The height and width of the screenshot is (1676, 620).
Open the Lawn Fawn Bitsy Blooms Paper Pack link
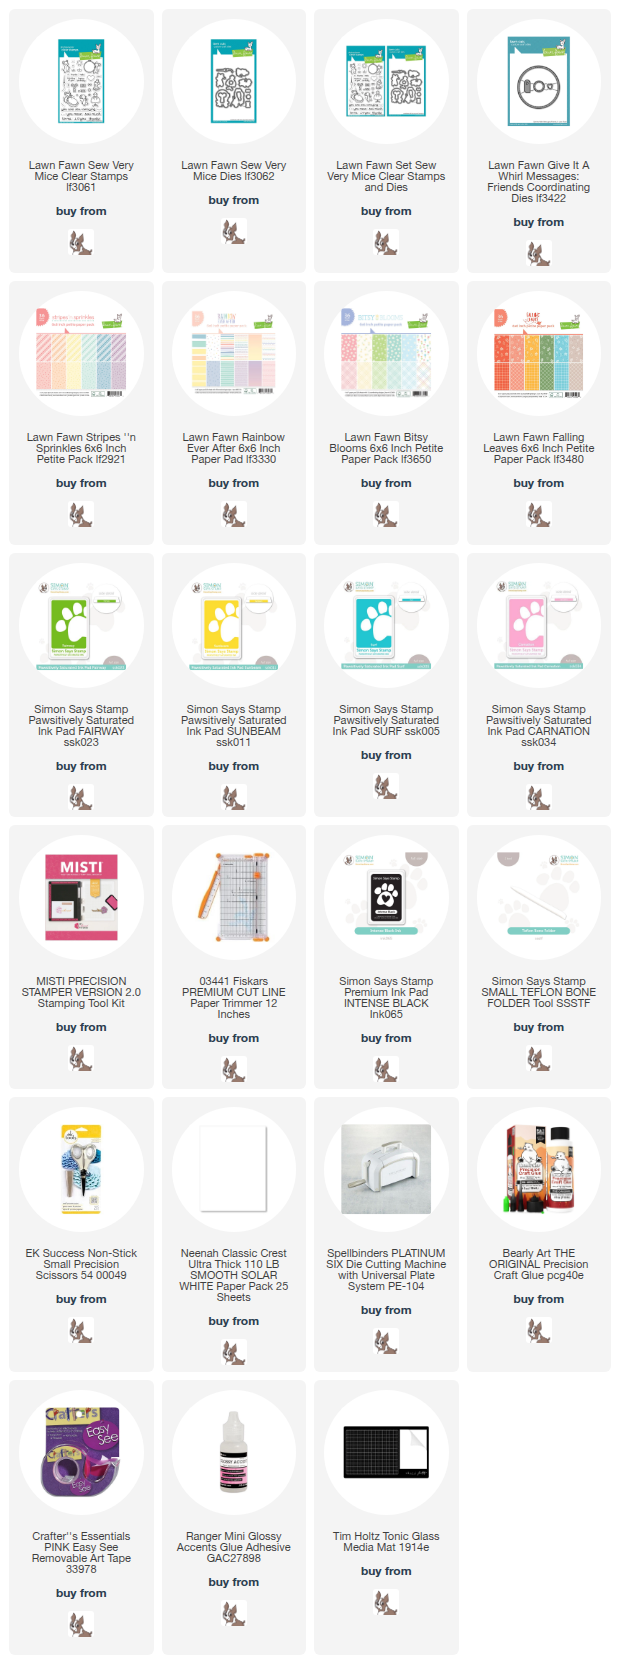386,449
